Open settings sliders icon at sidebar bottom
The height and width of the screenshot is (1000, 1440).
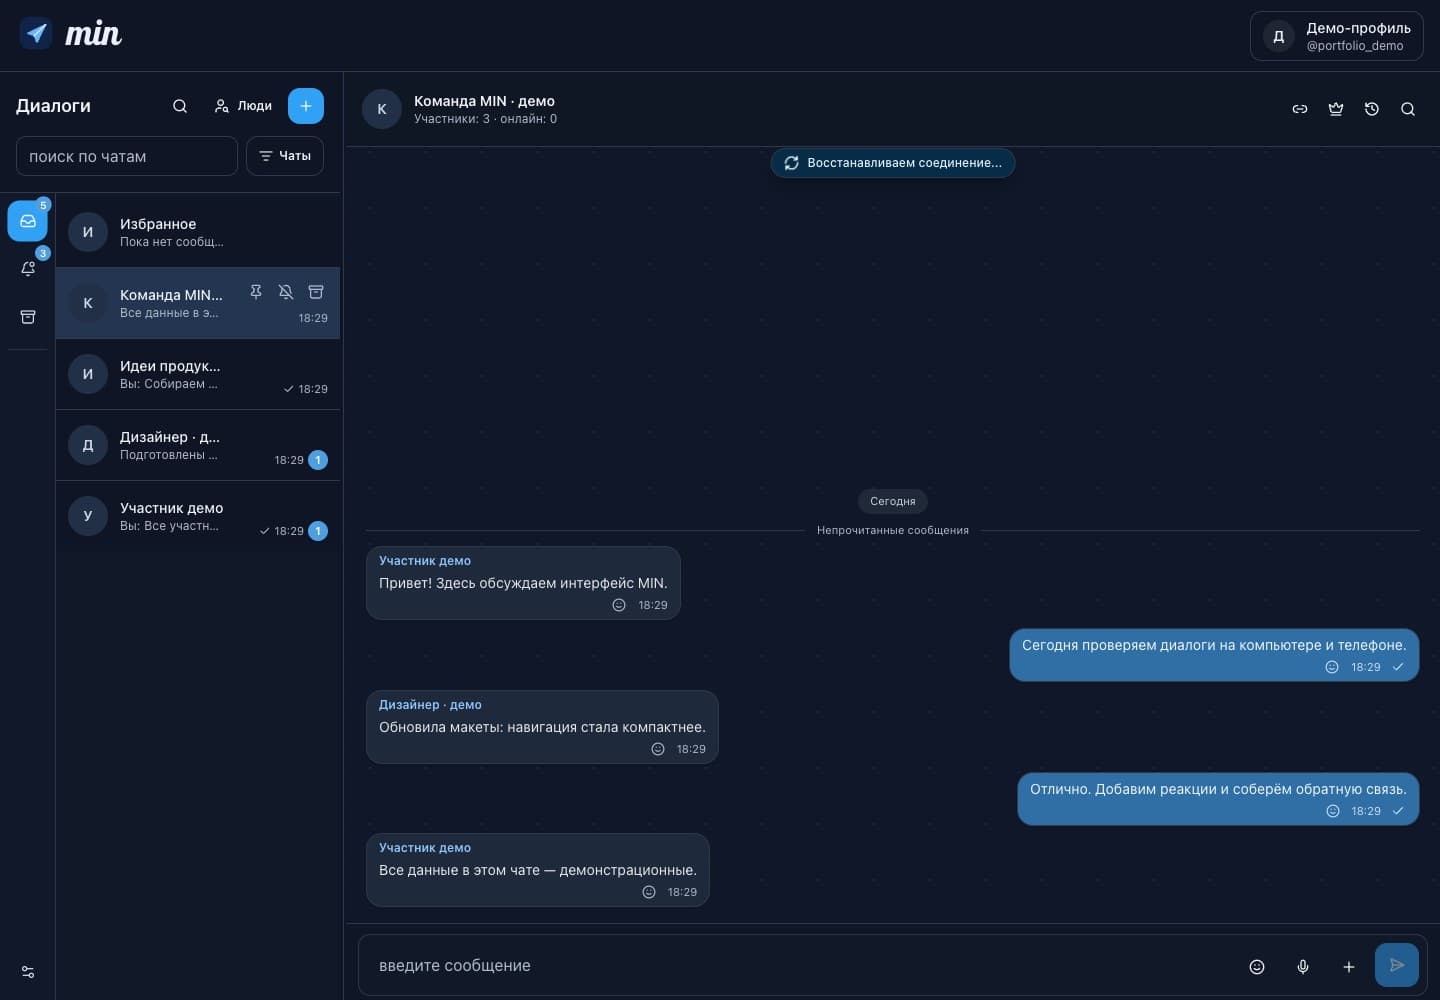pyautogui.click(x=28, y=972)
